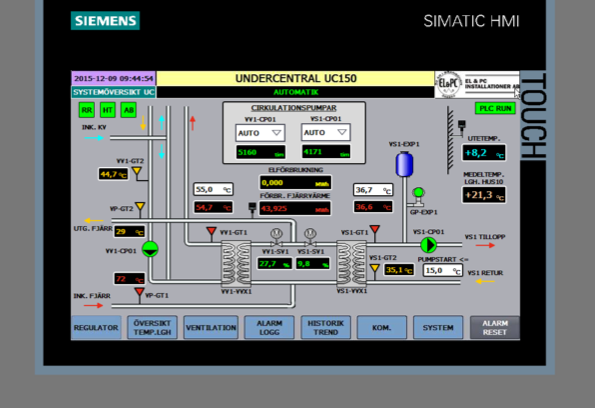Click the VS1-CP01 green pump symbol

click(429, 245)
